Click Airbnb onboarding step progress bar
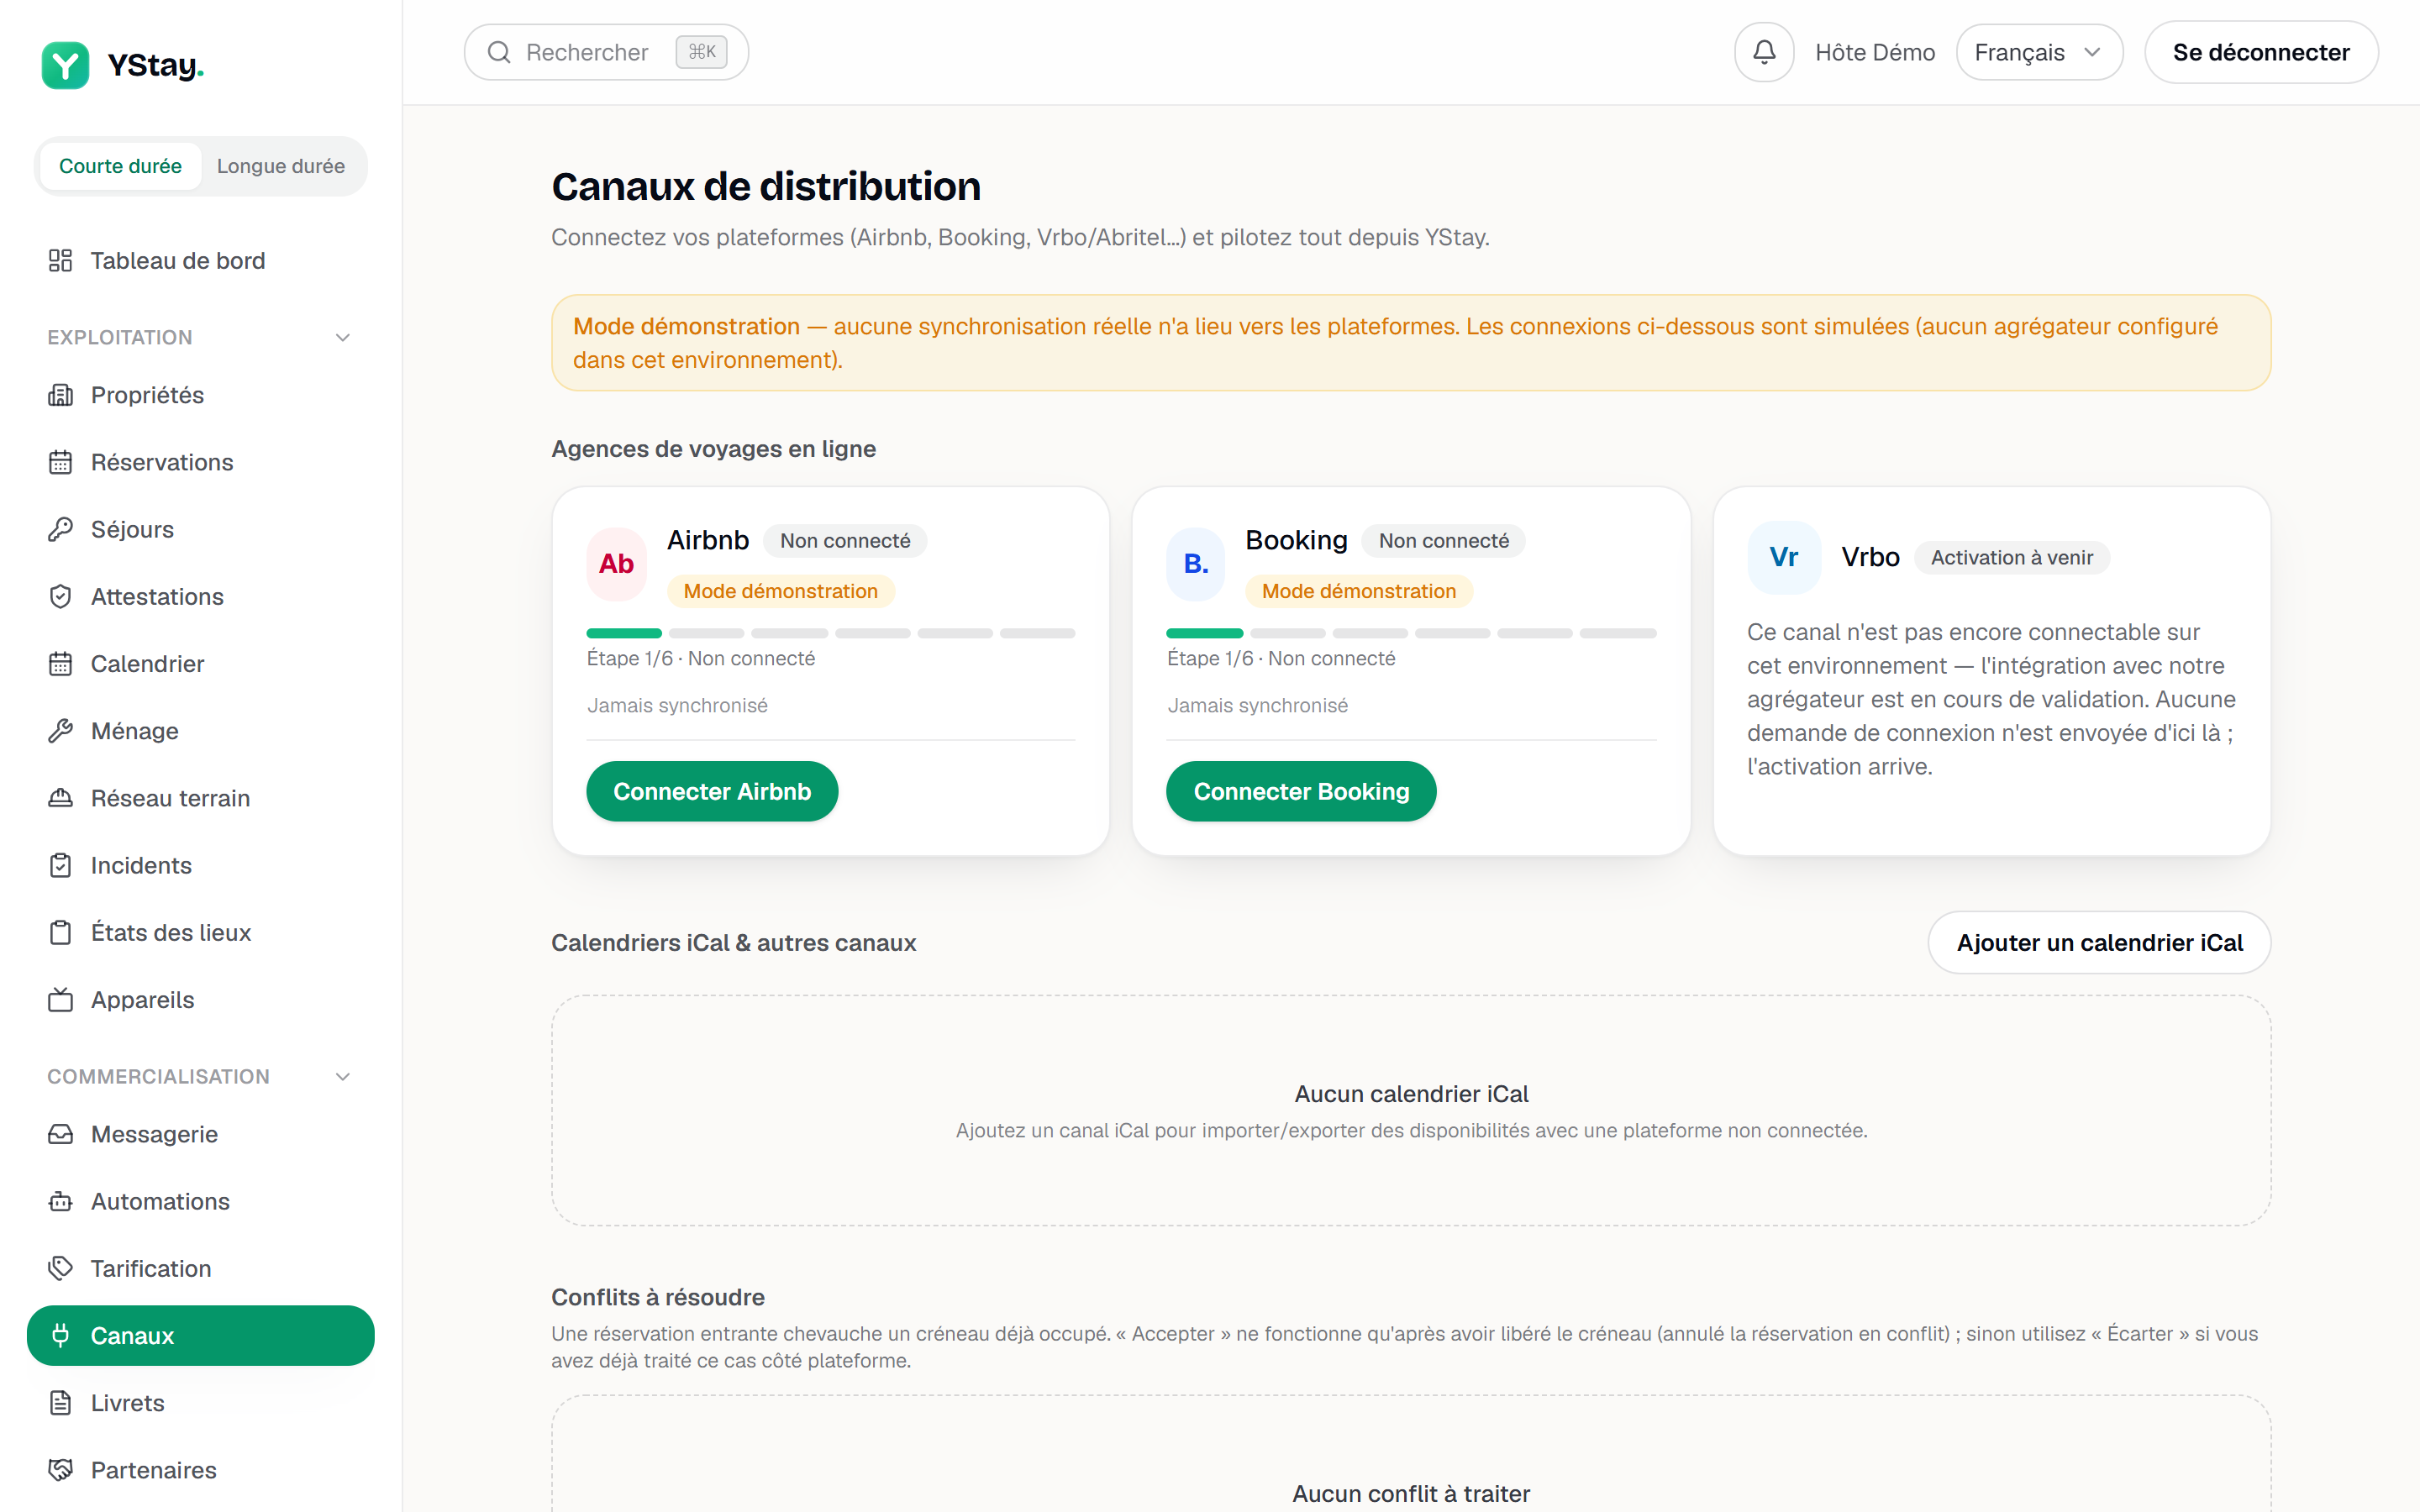The height and width of the screenshot is (1512, 2420). (831, 633)
